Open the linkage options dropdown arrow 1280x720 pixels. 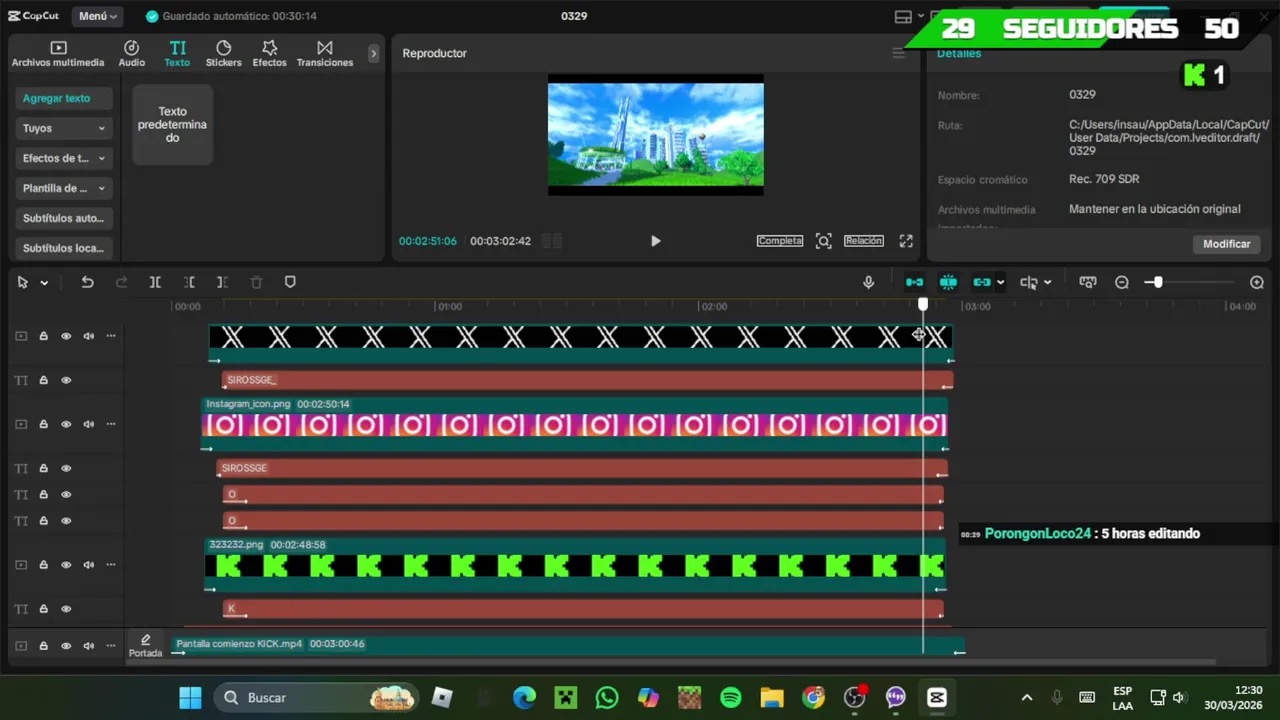pyautogui.click(x=1000, y=283)
